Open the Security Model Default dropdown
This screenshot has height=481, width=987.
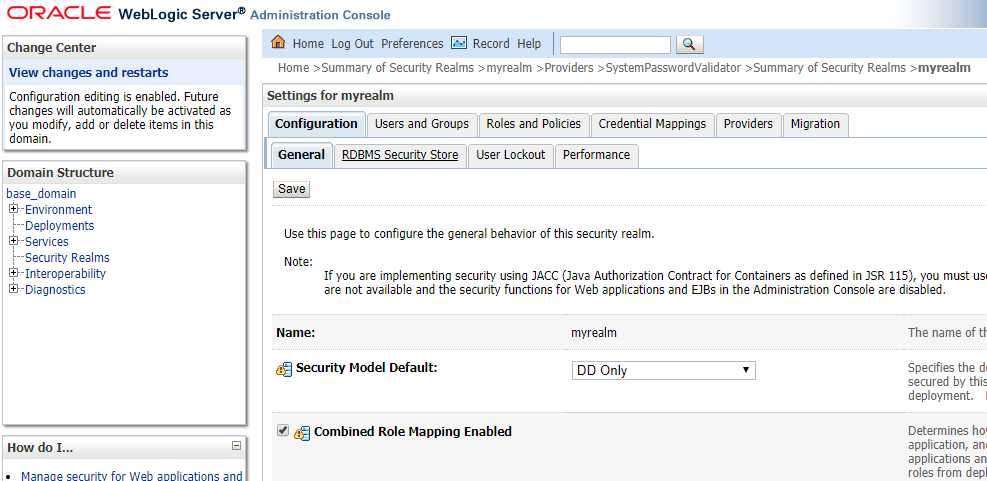click(x=663, y=370)
